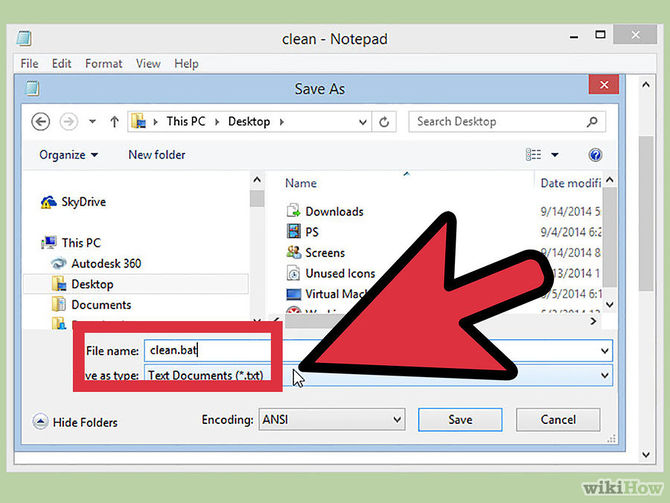
Task: Click the Back arrow navigation button
Action: [41, 122]
